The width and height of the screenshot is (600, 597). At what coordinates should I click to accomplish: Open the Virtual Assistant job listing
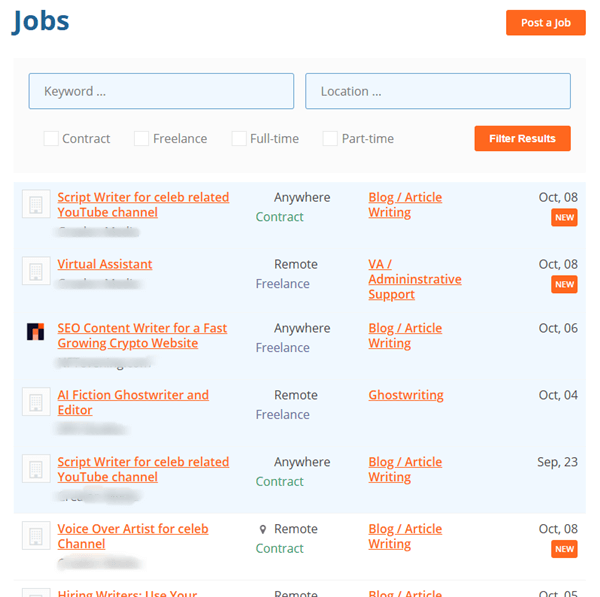(105, 265)
